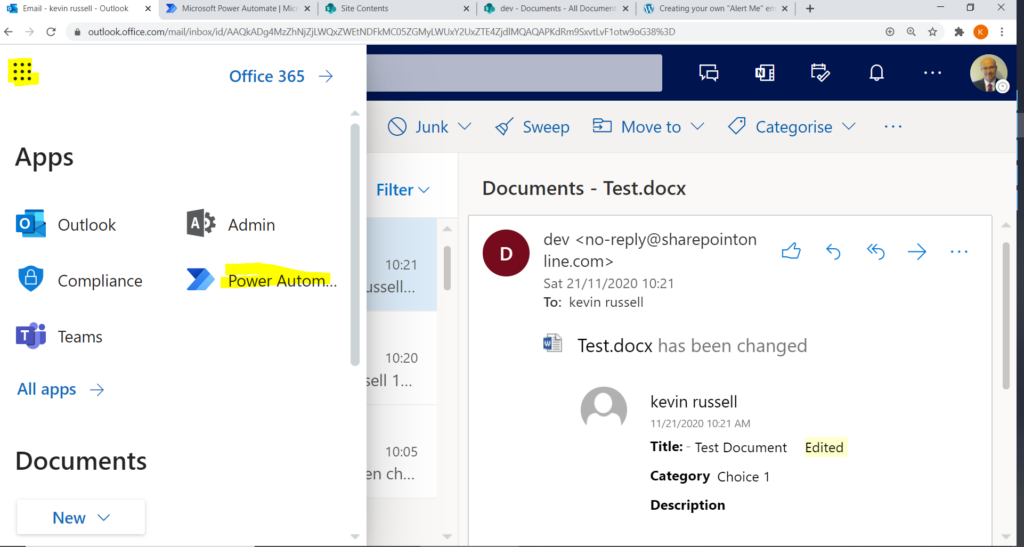Screen dimensions: 1024x547
Task: Open more message actions ellipsis
Action: (959, 251)
